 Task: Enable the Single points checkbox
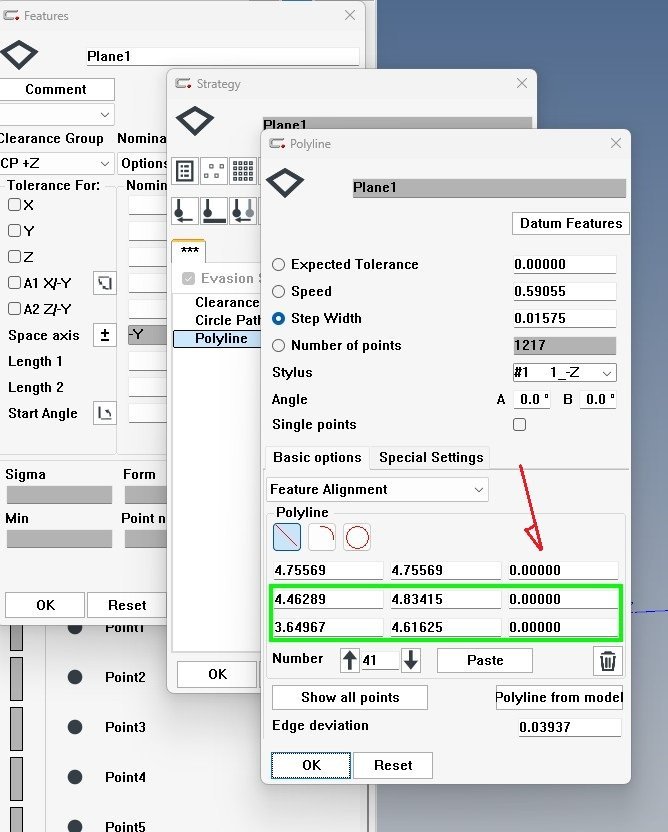tap(519, 425)
